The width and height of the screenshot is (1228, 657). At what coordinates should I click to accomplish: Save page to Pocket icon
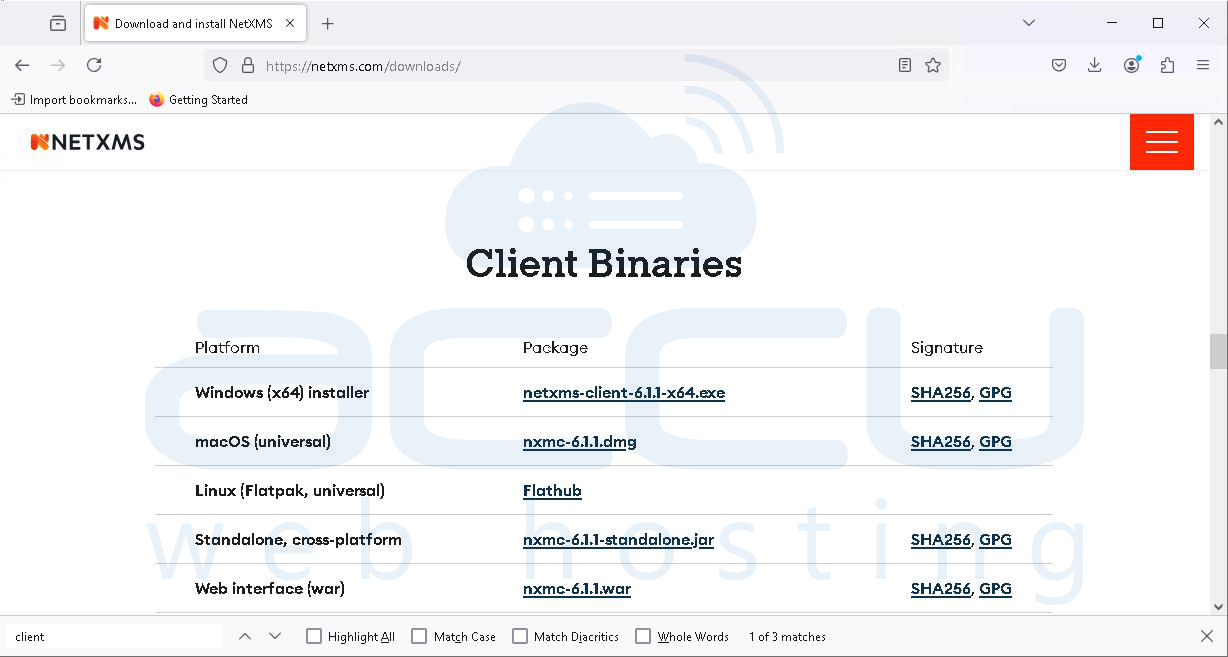(x=1059, y=65)
